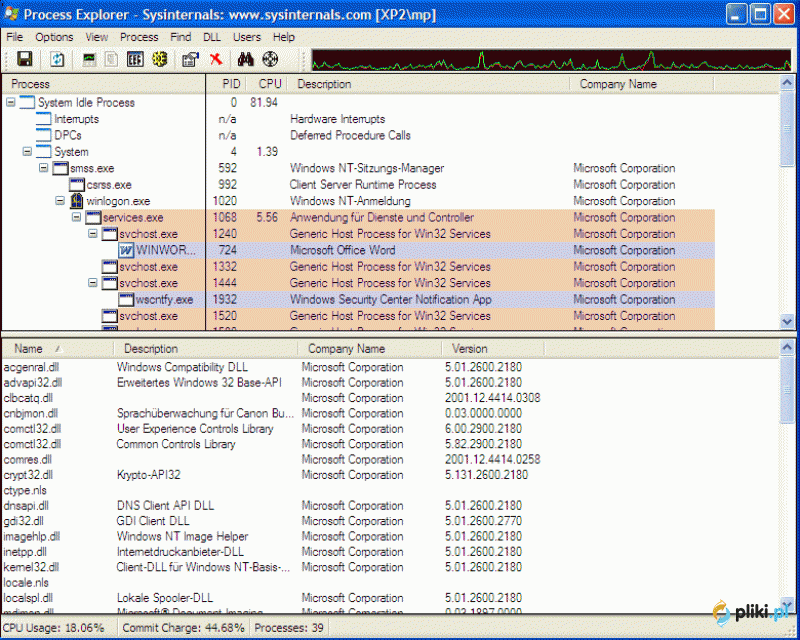This screenshot has width=800, height=640.
Task: Sort DLL list by Name column header
Action: tap(57, 349)
